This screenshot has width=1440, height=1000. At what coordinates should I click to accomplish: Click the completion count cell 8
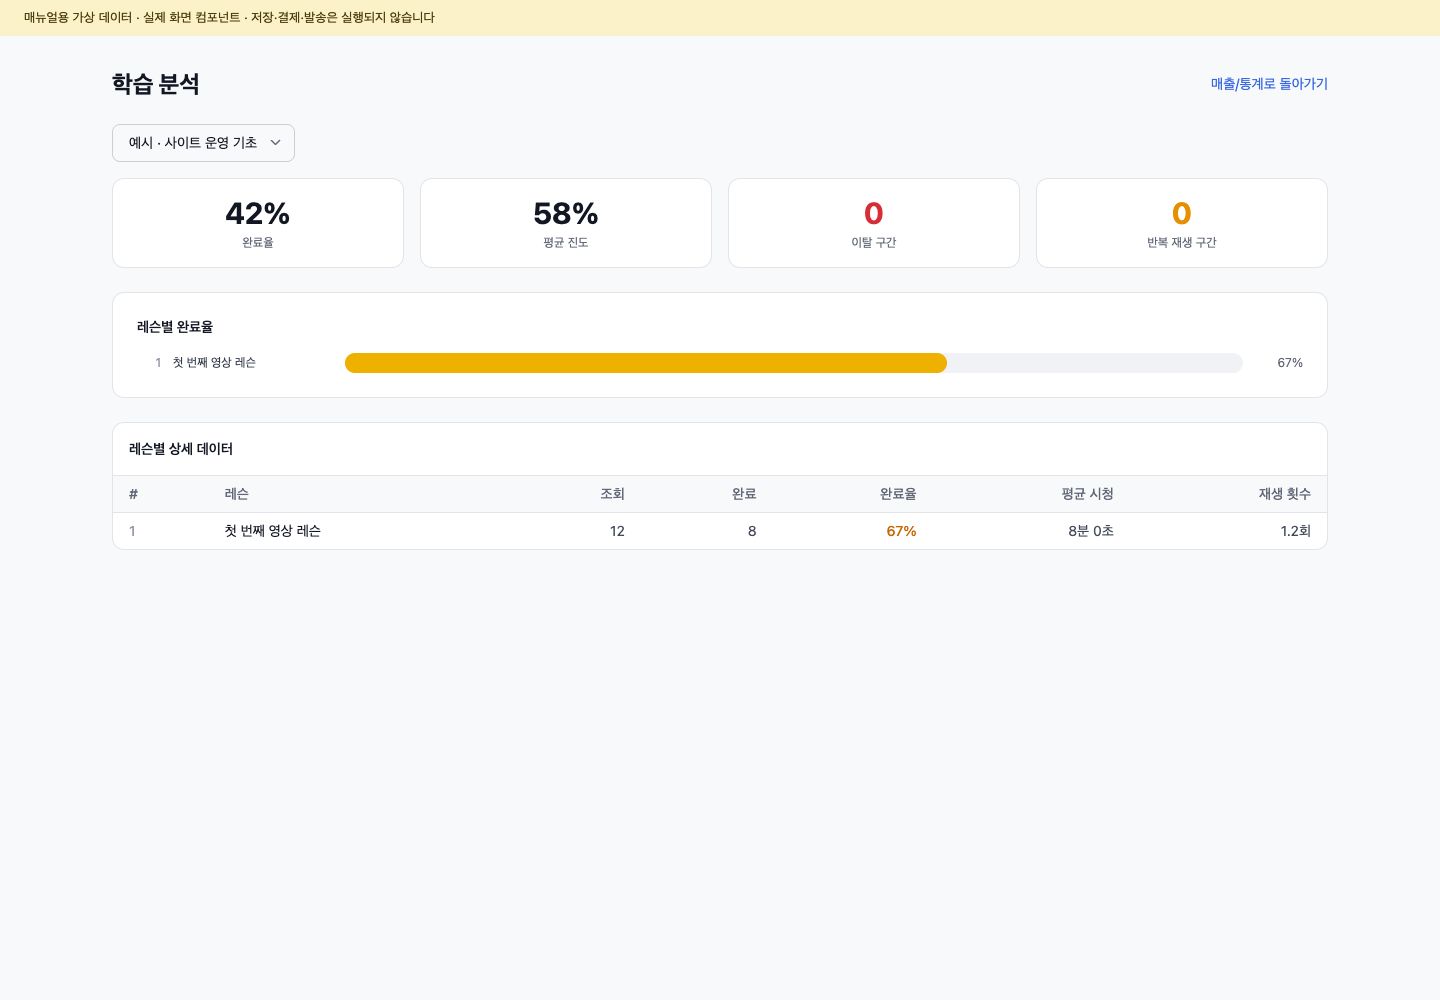point(752,531)
